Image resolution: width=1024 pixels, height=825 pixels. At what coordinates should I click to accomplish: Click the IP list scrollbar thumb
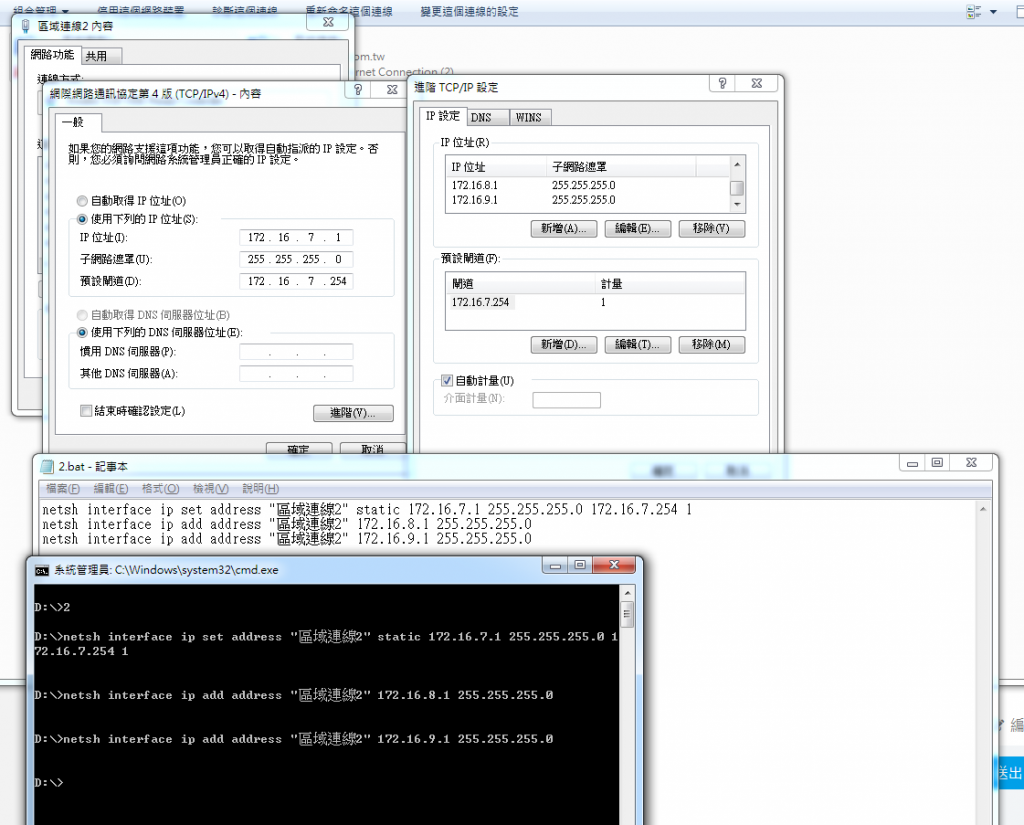[737, 188]
